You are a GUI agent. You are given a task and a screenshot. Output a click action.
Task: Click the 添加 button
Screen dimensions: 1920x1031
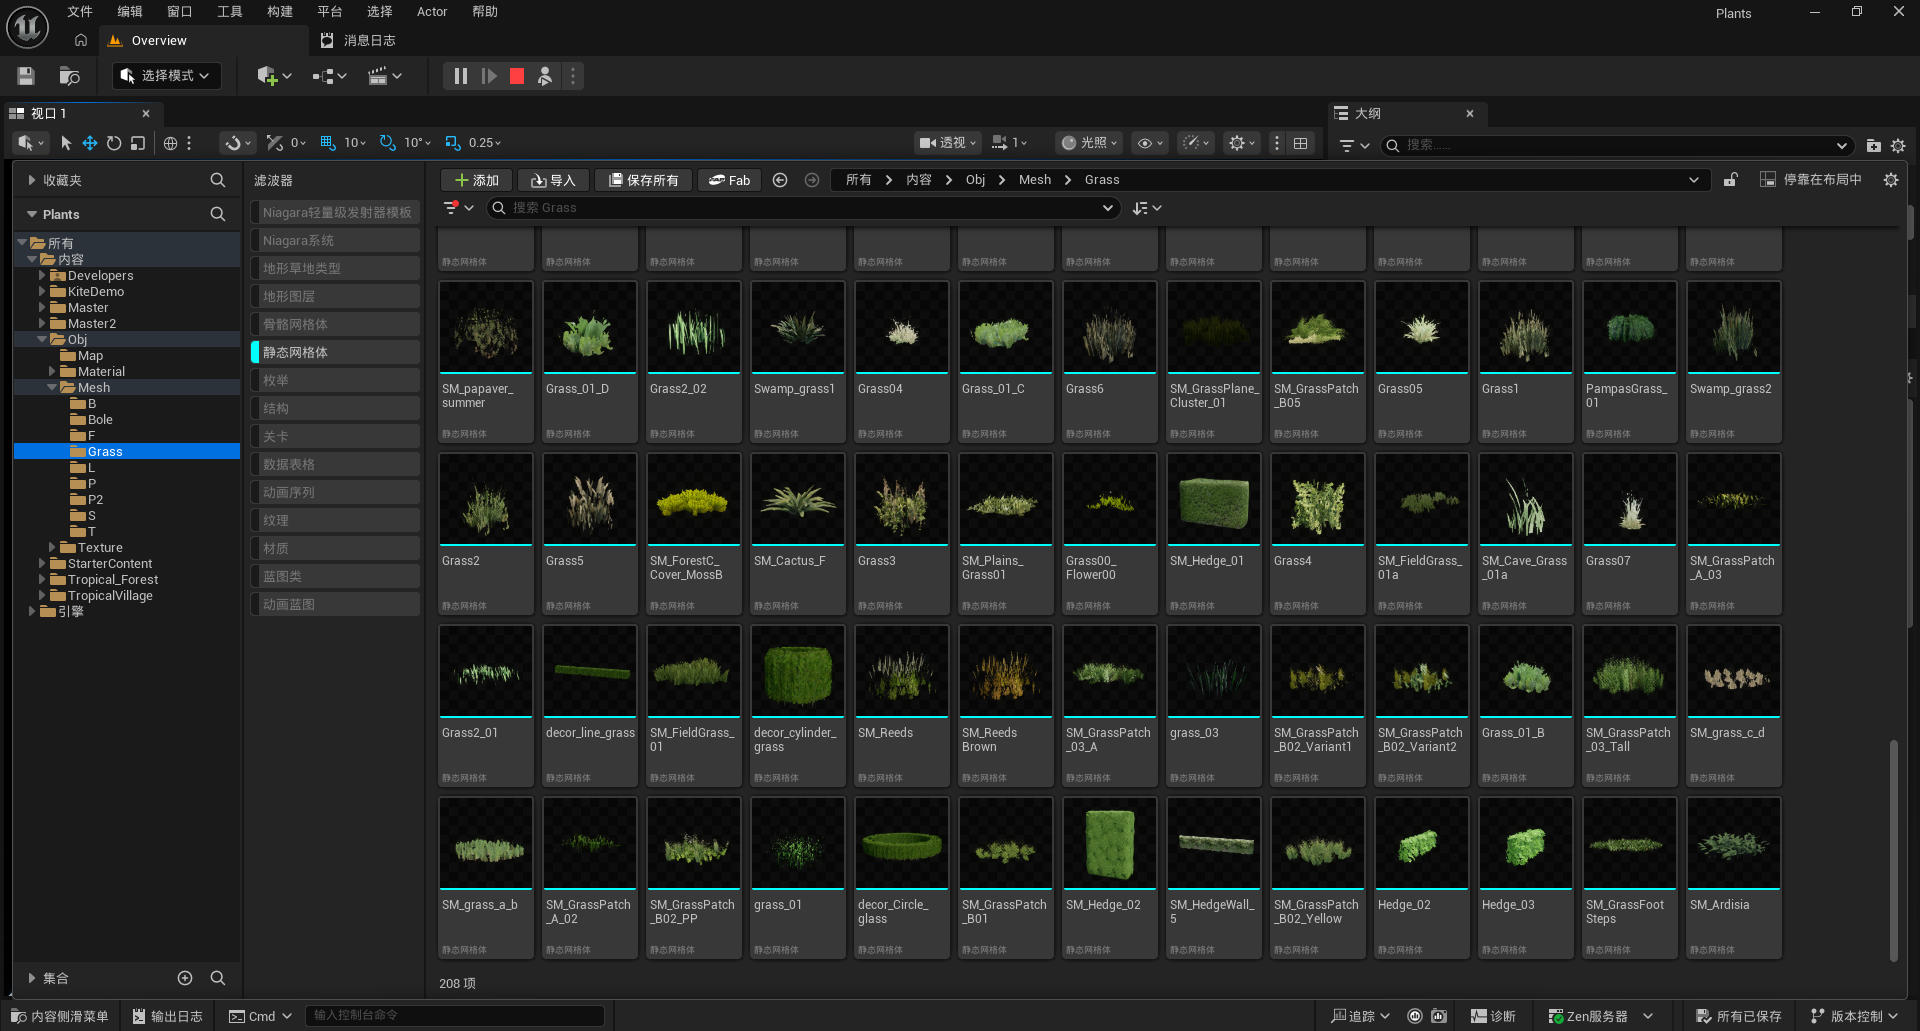pos(477,180)
